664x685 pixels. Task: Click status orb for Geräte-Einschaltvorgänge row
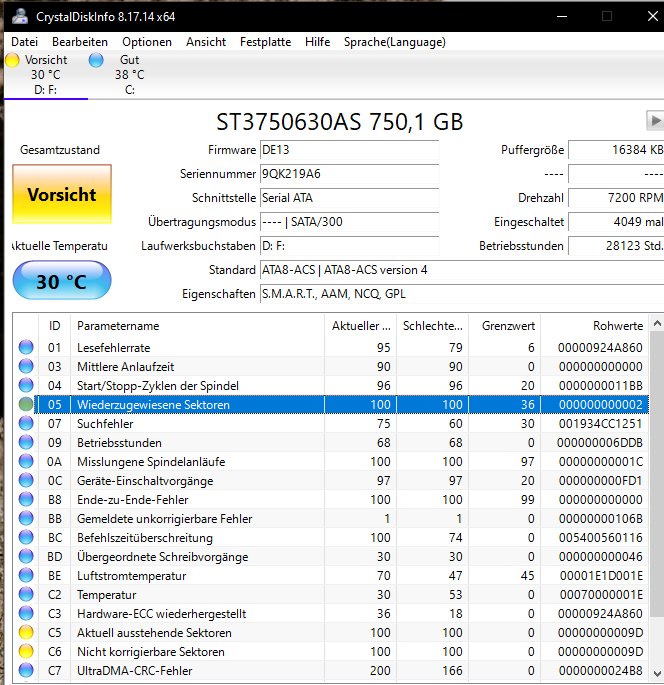click(x=26, y=480)
